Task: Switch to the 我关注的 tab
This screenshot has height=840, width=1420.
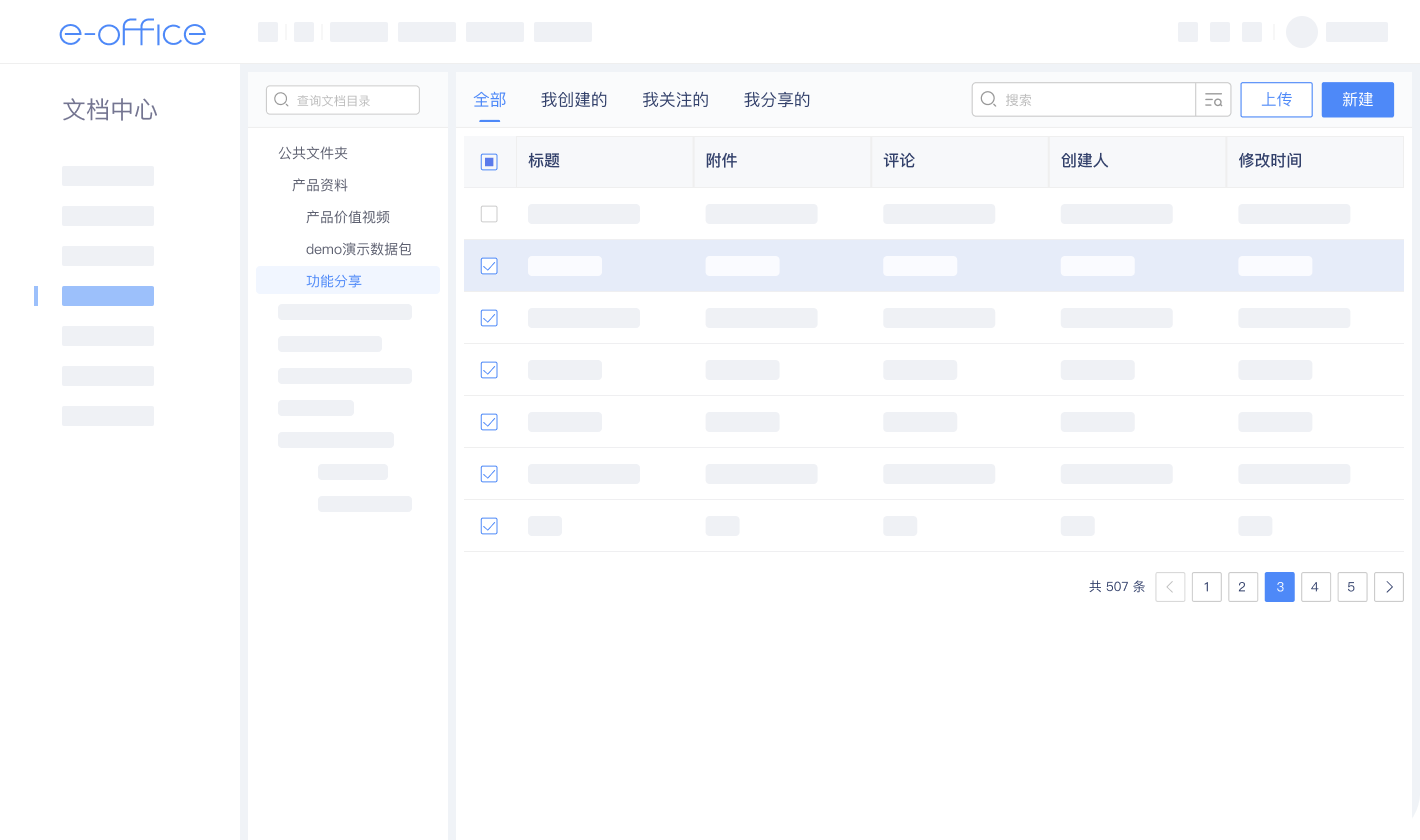Action: click(x=676, y=100)
